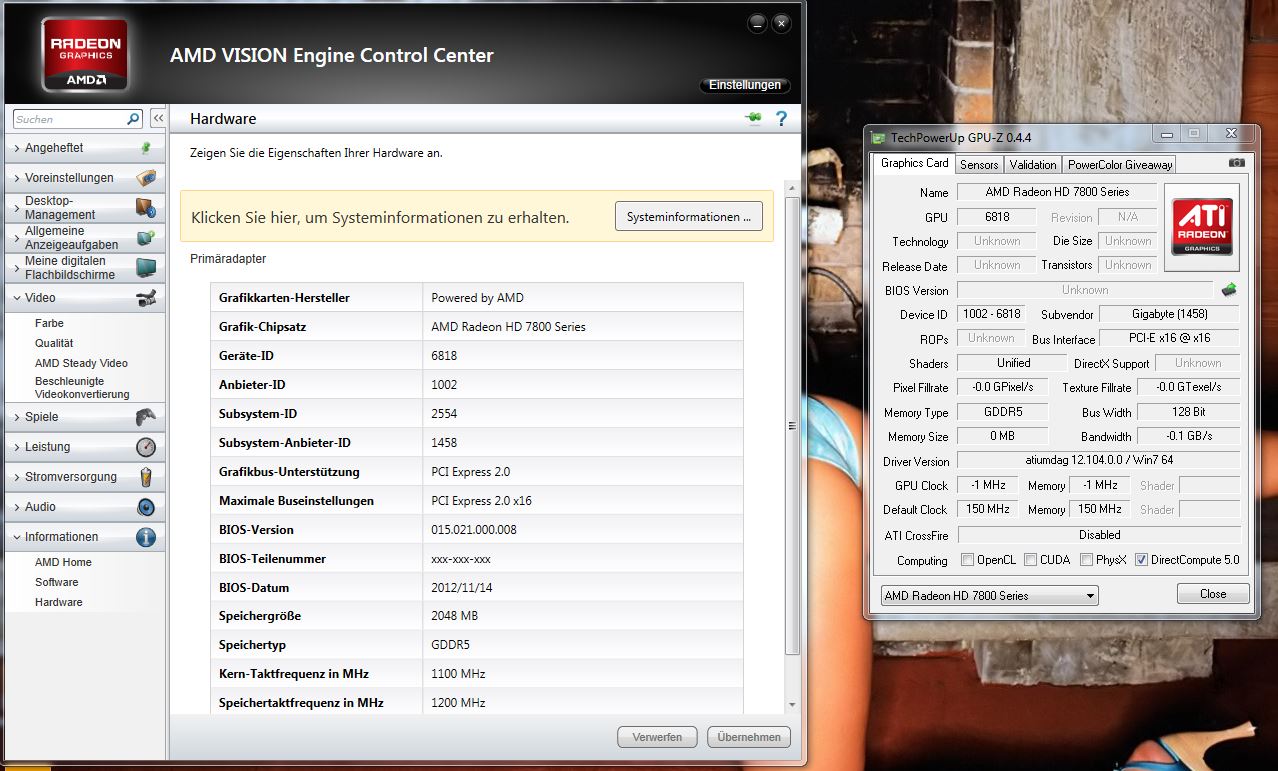Click the ATI Radeon logo in GPU-Z
Screen dimensions: 1278x771
1203,227
